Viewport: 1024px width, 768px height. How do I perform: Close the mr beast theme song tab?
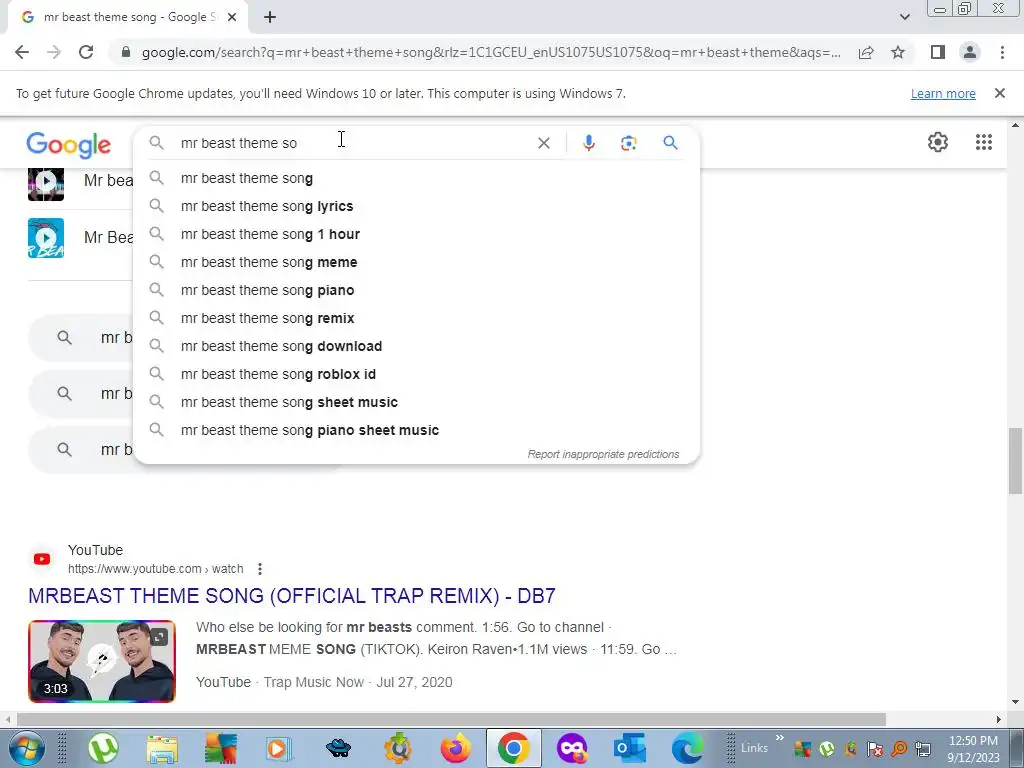[231, 17]
